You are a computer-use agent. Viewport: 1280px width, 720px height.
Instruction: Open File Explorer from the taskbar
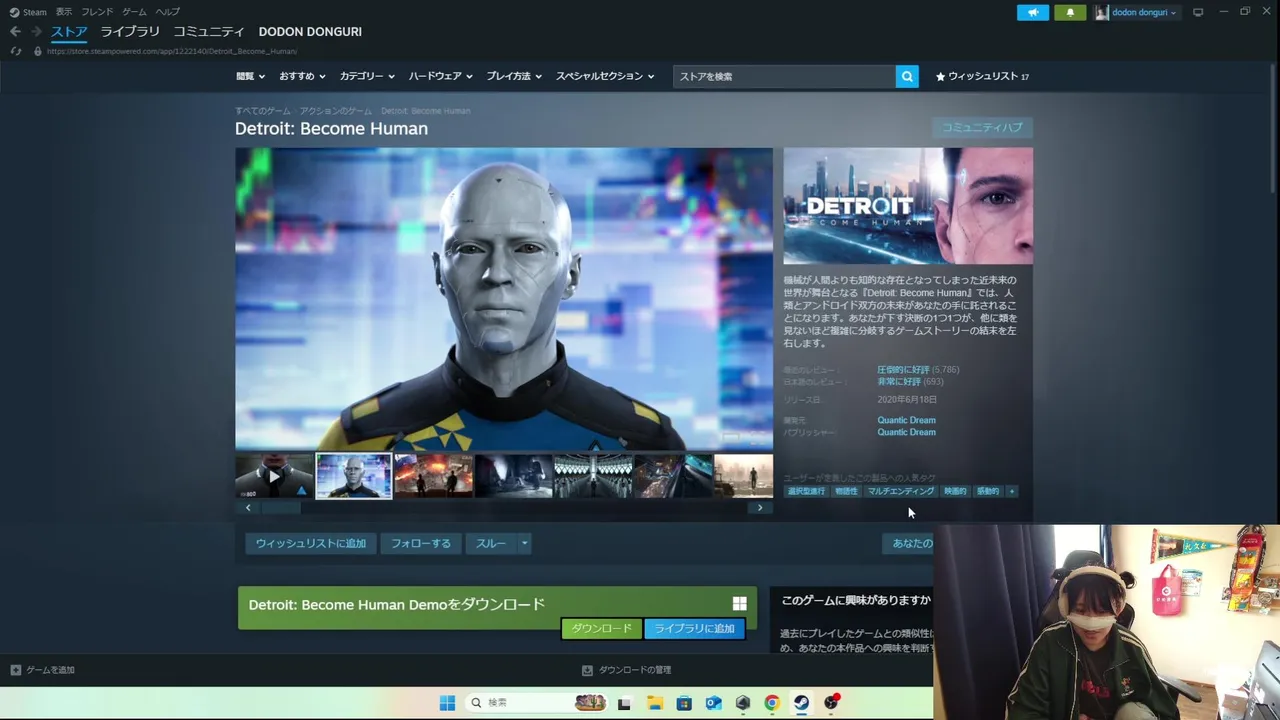[654, 703]
